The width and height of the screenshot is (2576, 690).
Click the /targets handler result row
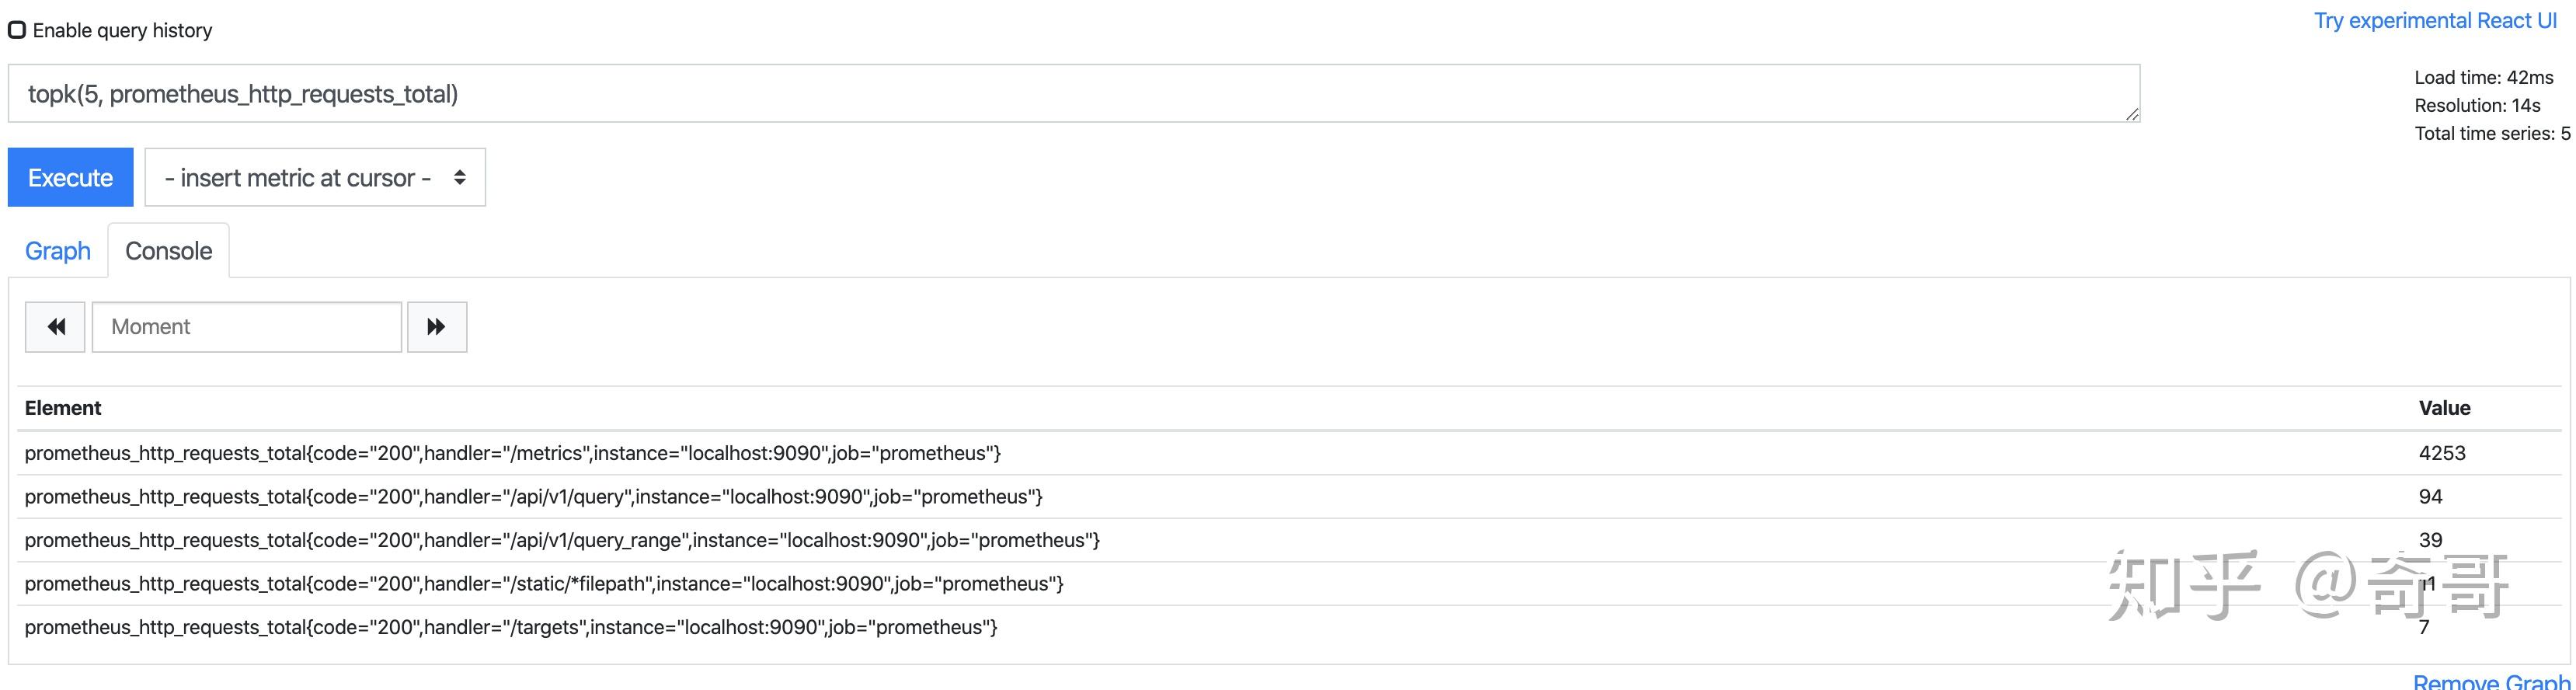click(x=511, y=626)
